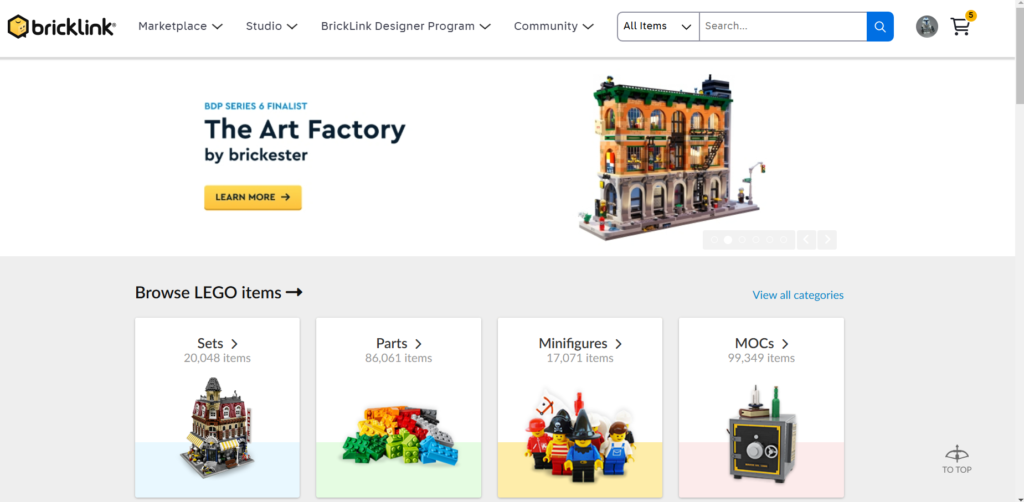Show the next banner slide arrow
Screen dimensions: 1024x502
click(x=827, y=240)
